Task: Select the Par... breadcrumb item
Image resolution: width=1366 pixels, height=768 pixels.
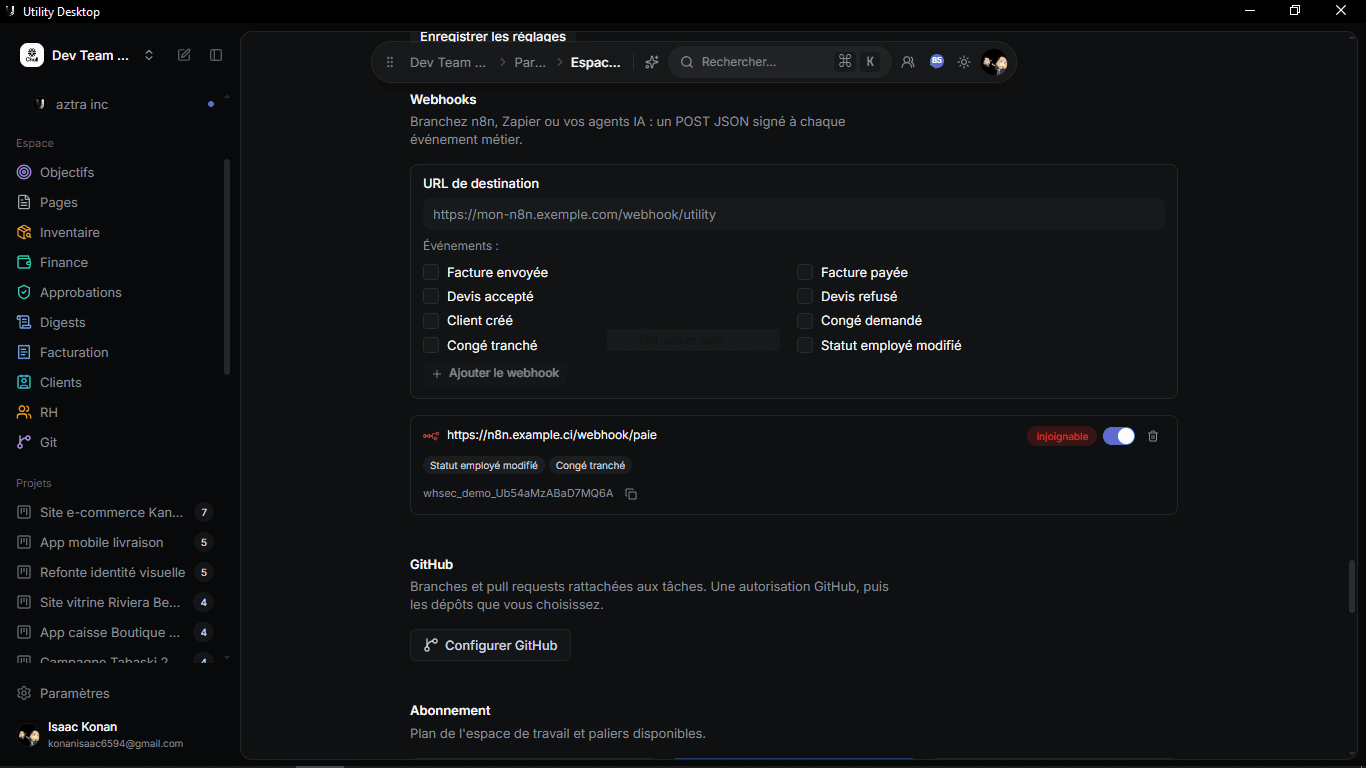Action: [x=531, y=62]
